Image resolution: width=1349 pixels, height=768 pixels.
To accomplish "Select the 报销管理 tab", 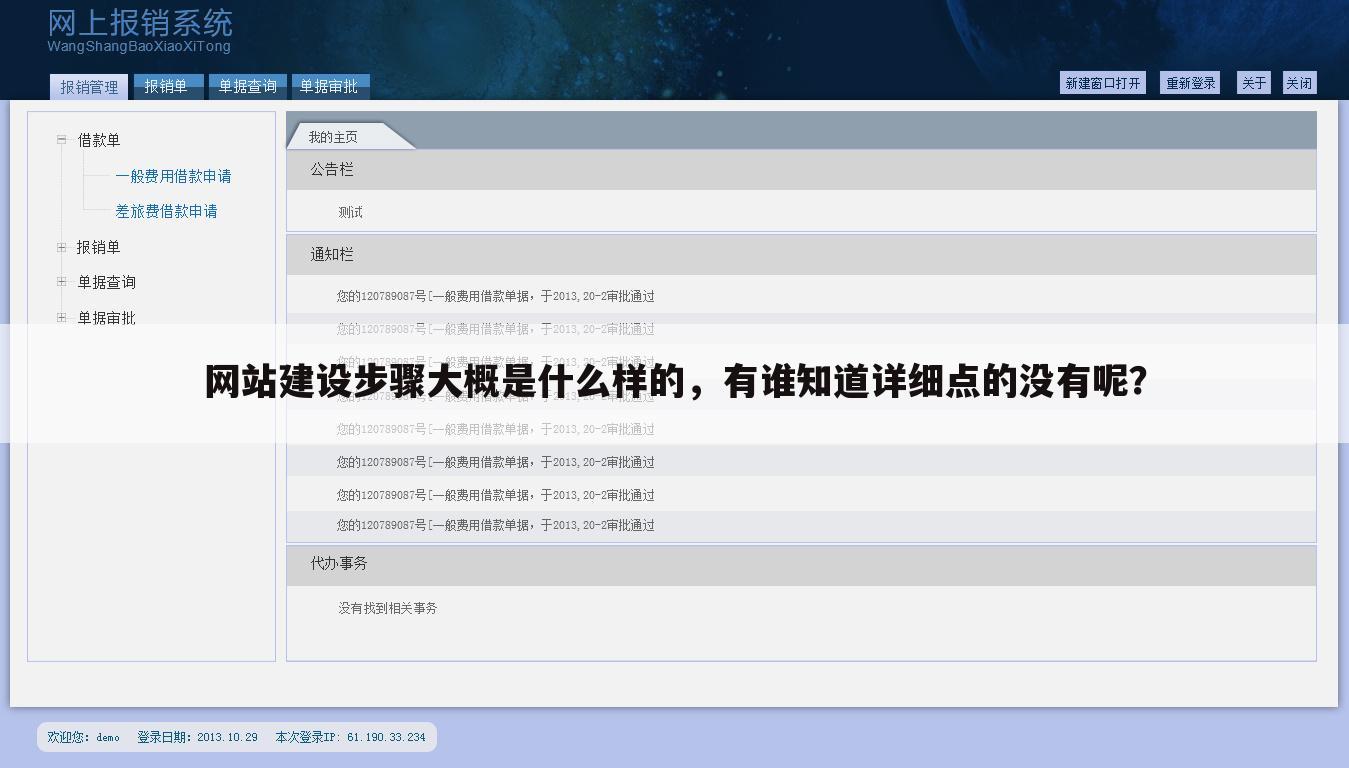I will 89,86.
